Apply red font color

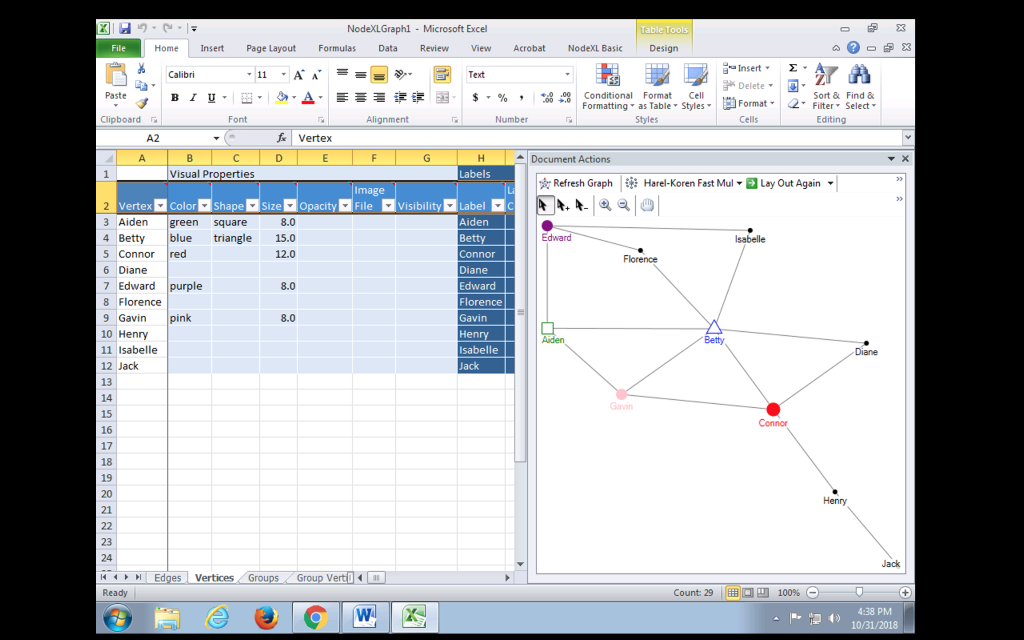308,98
